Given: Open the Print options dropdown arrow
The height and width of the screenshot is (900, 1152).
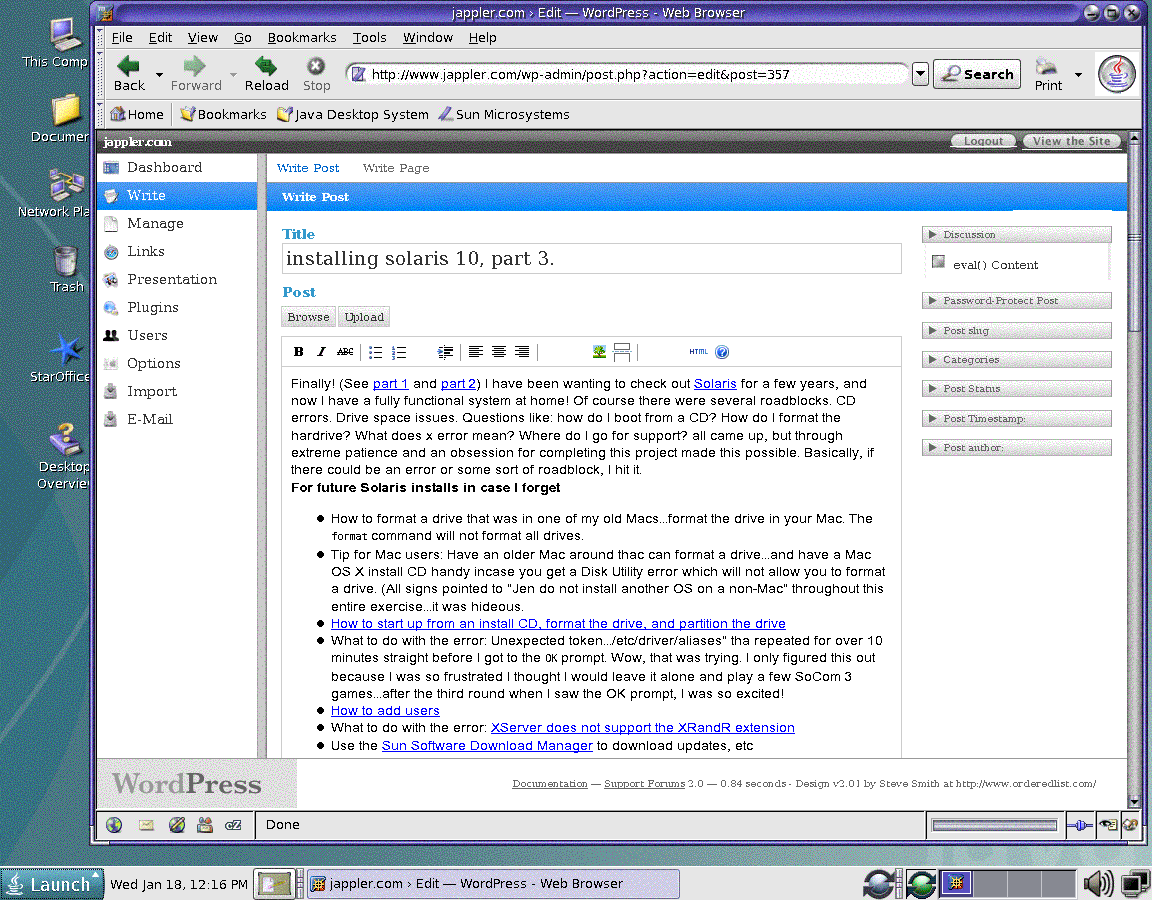Looking at the screenshot, I should point(1078,75).
